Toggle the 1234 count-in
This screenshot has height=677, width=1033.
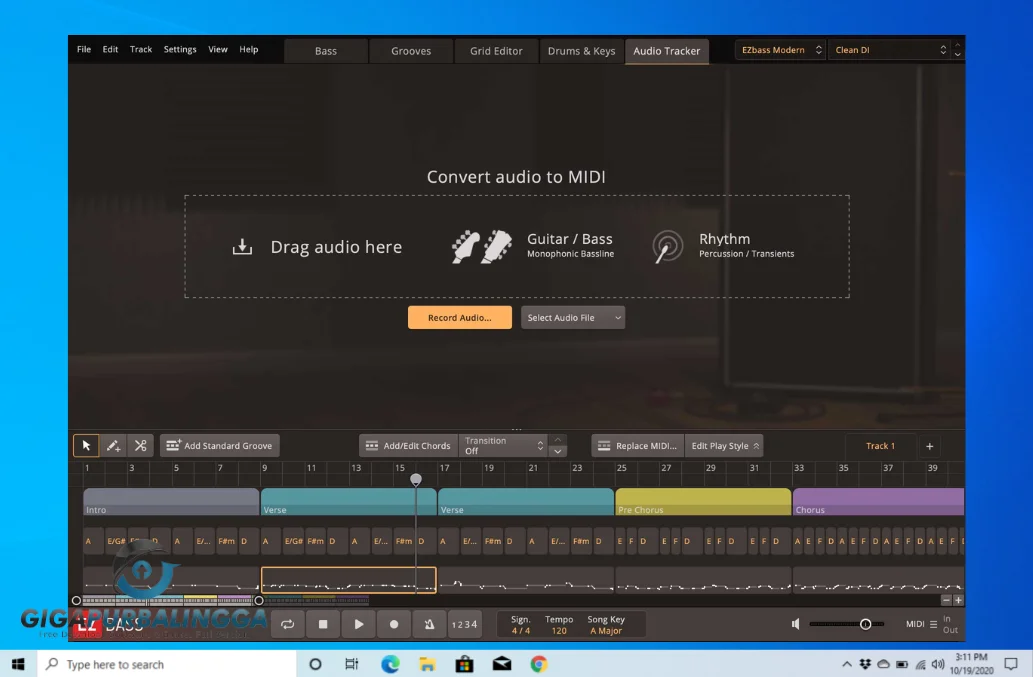(464, 624)
